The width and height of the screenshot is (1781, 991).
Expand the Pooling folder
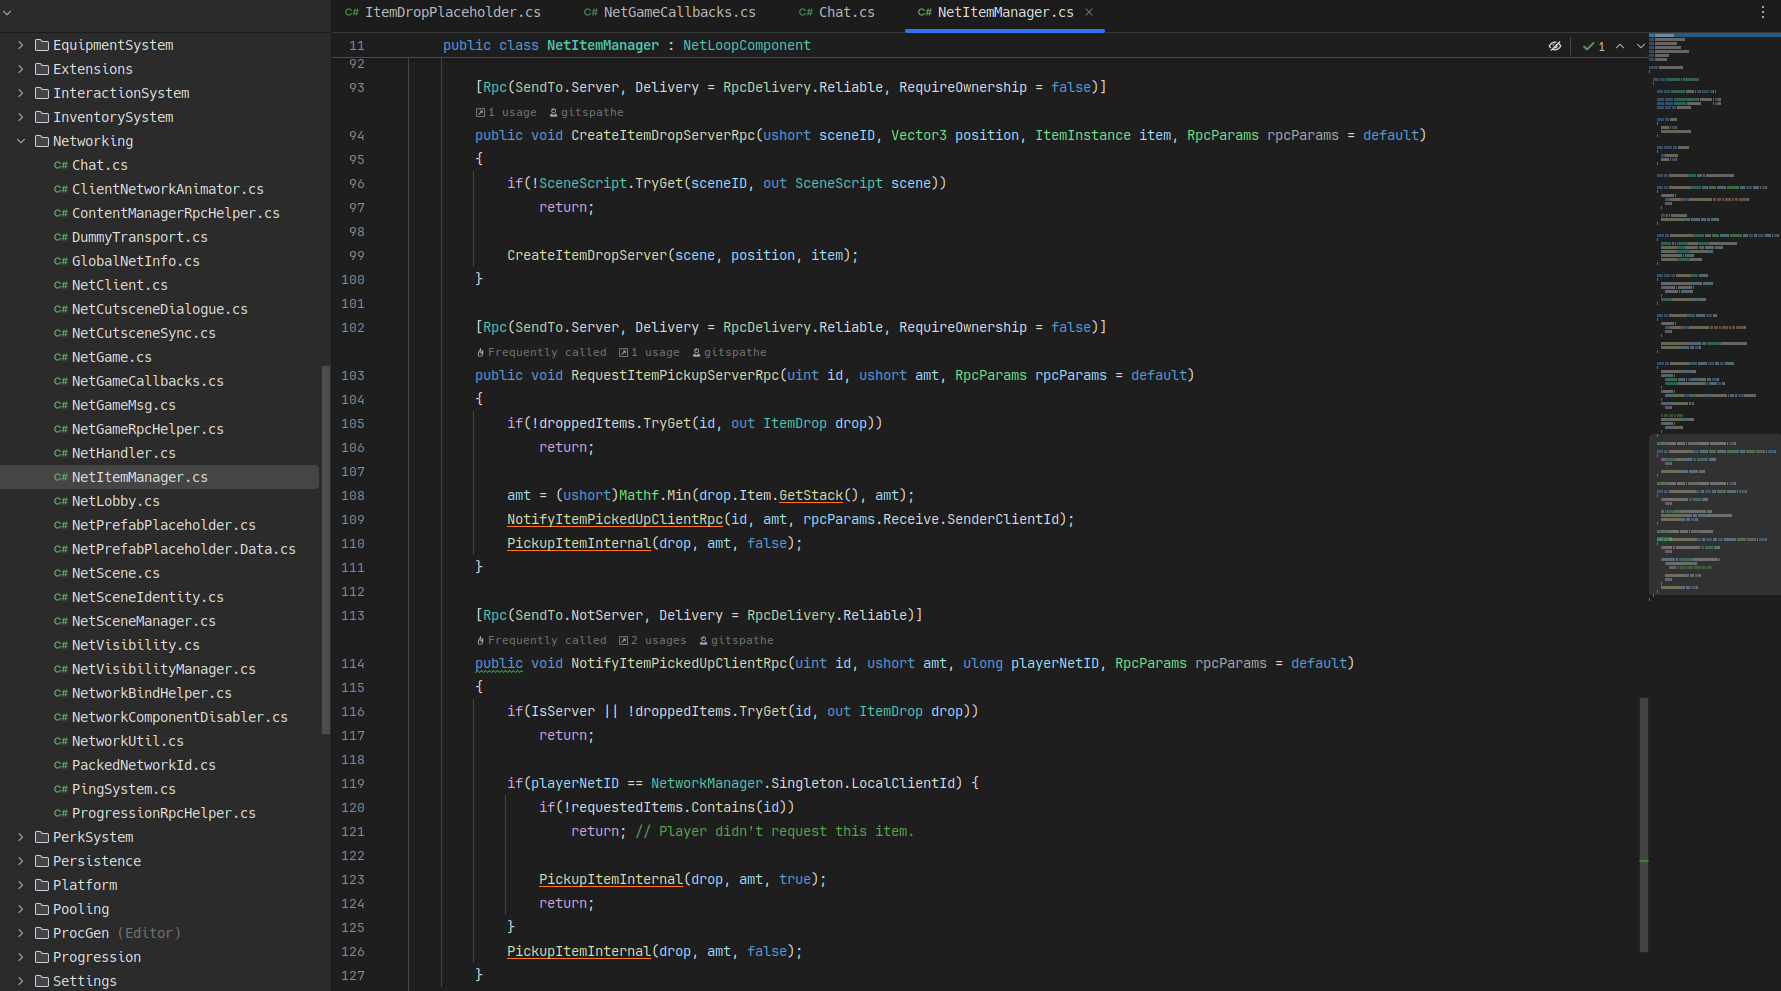pyautogui.click(x=20, y=909)
